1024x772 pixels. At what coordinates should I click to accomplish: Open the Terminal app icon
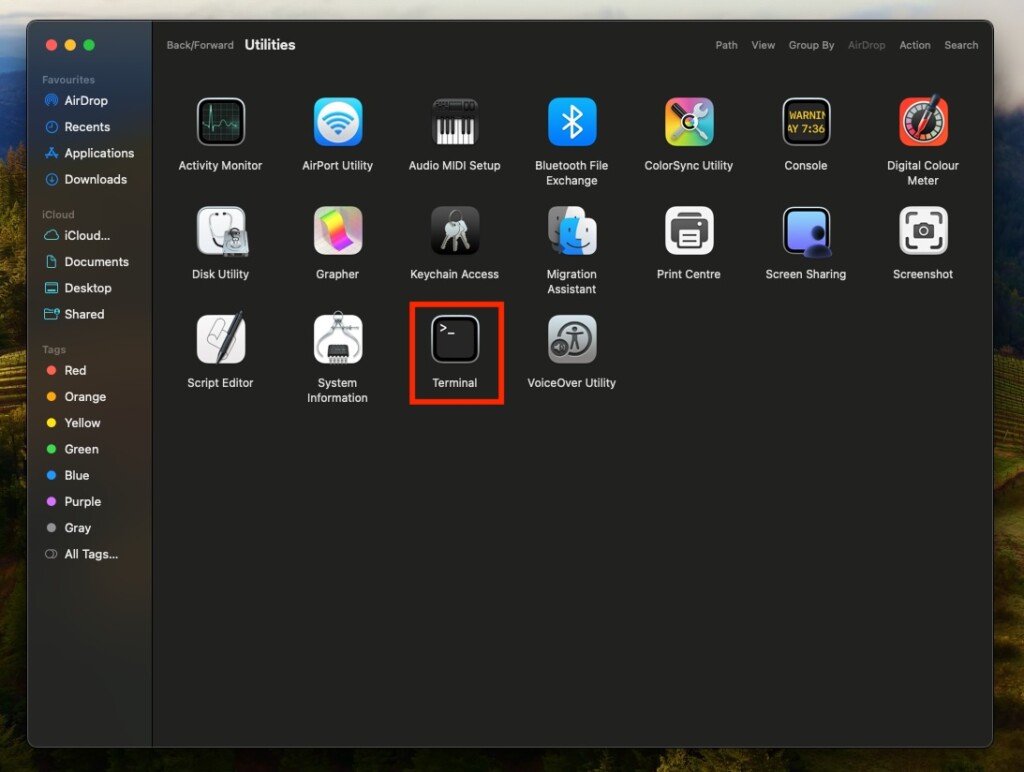pyautogui.click(x=455, y=340)
